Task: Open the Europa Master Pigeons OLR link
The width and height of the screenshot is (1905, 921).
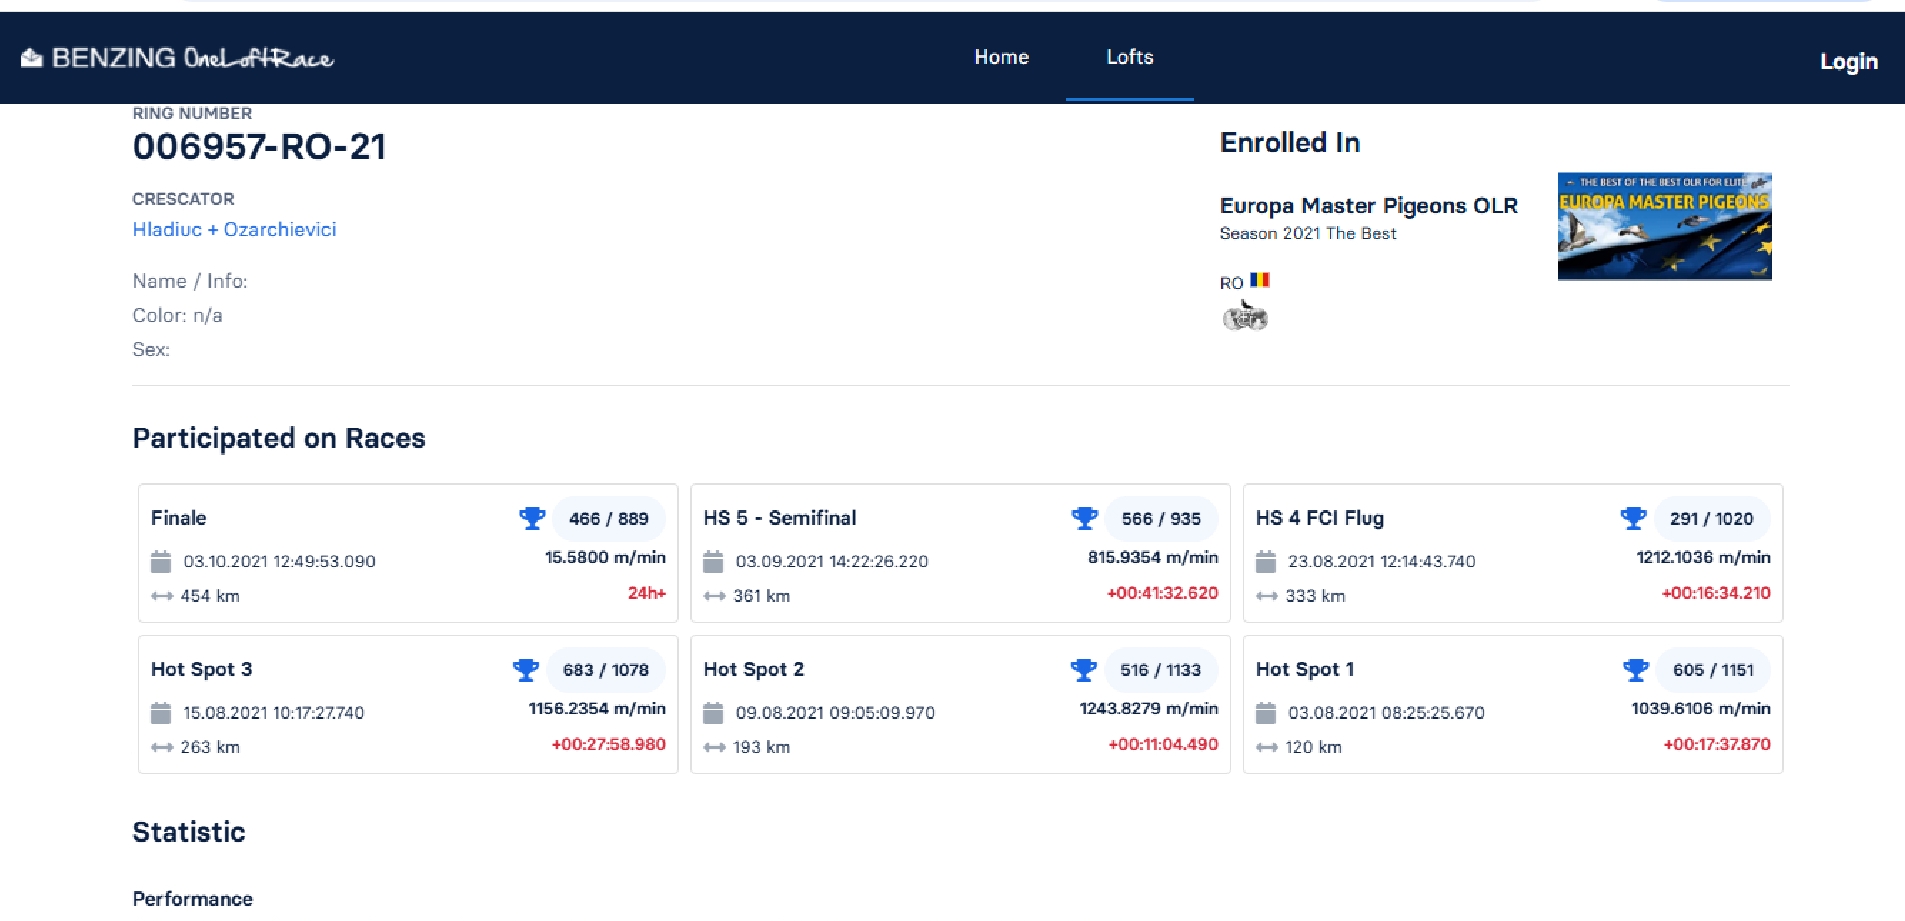Action: point(1368,206)
